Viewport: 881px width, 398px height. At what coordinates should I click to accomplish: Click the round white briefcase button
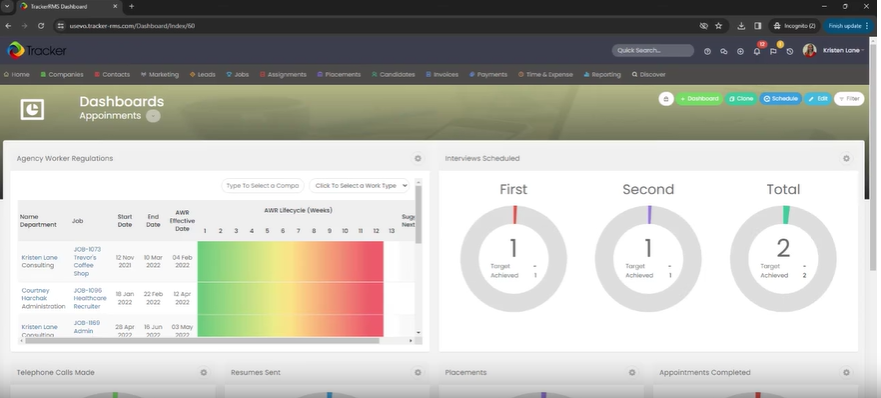pyautogui.click(x=666, y=99)
